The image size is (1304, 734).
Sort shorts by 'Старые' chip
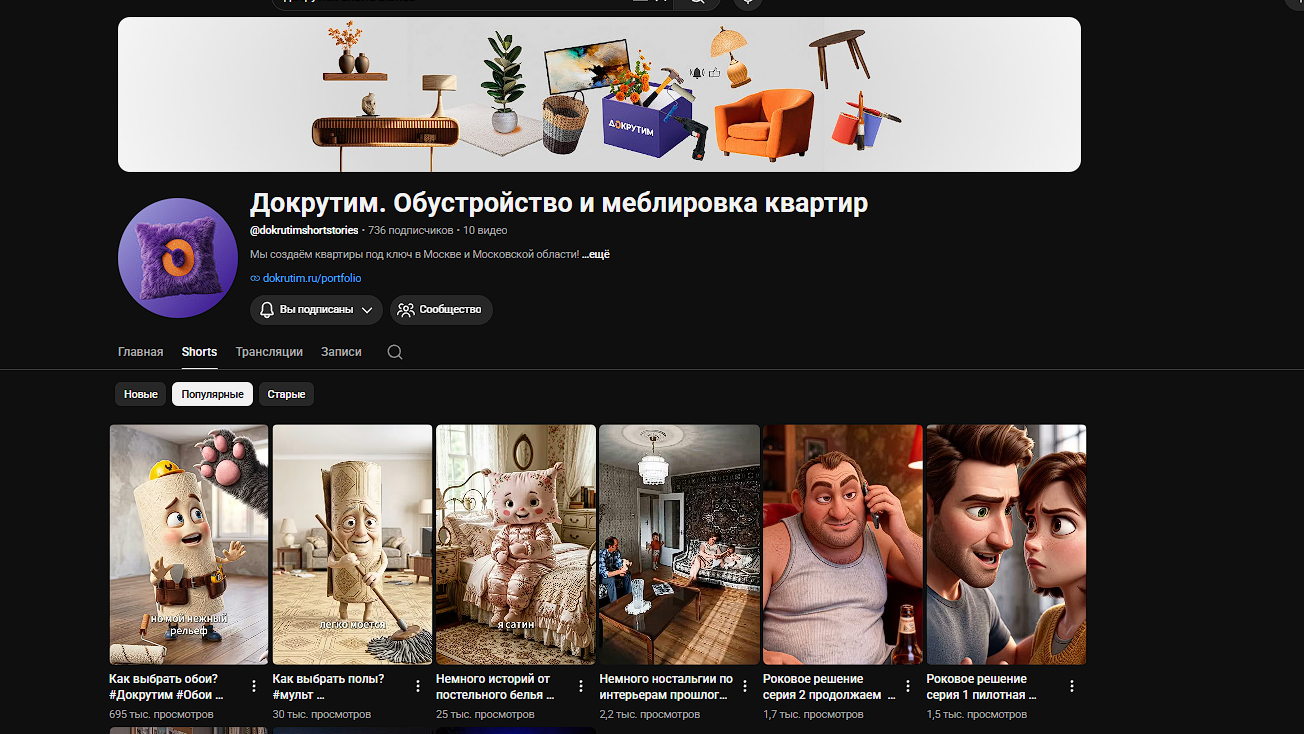pyautogui.click(x=286, y=394)
